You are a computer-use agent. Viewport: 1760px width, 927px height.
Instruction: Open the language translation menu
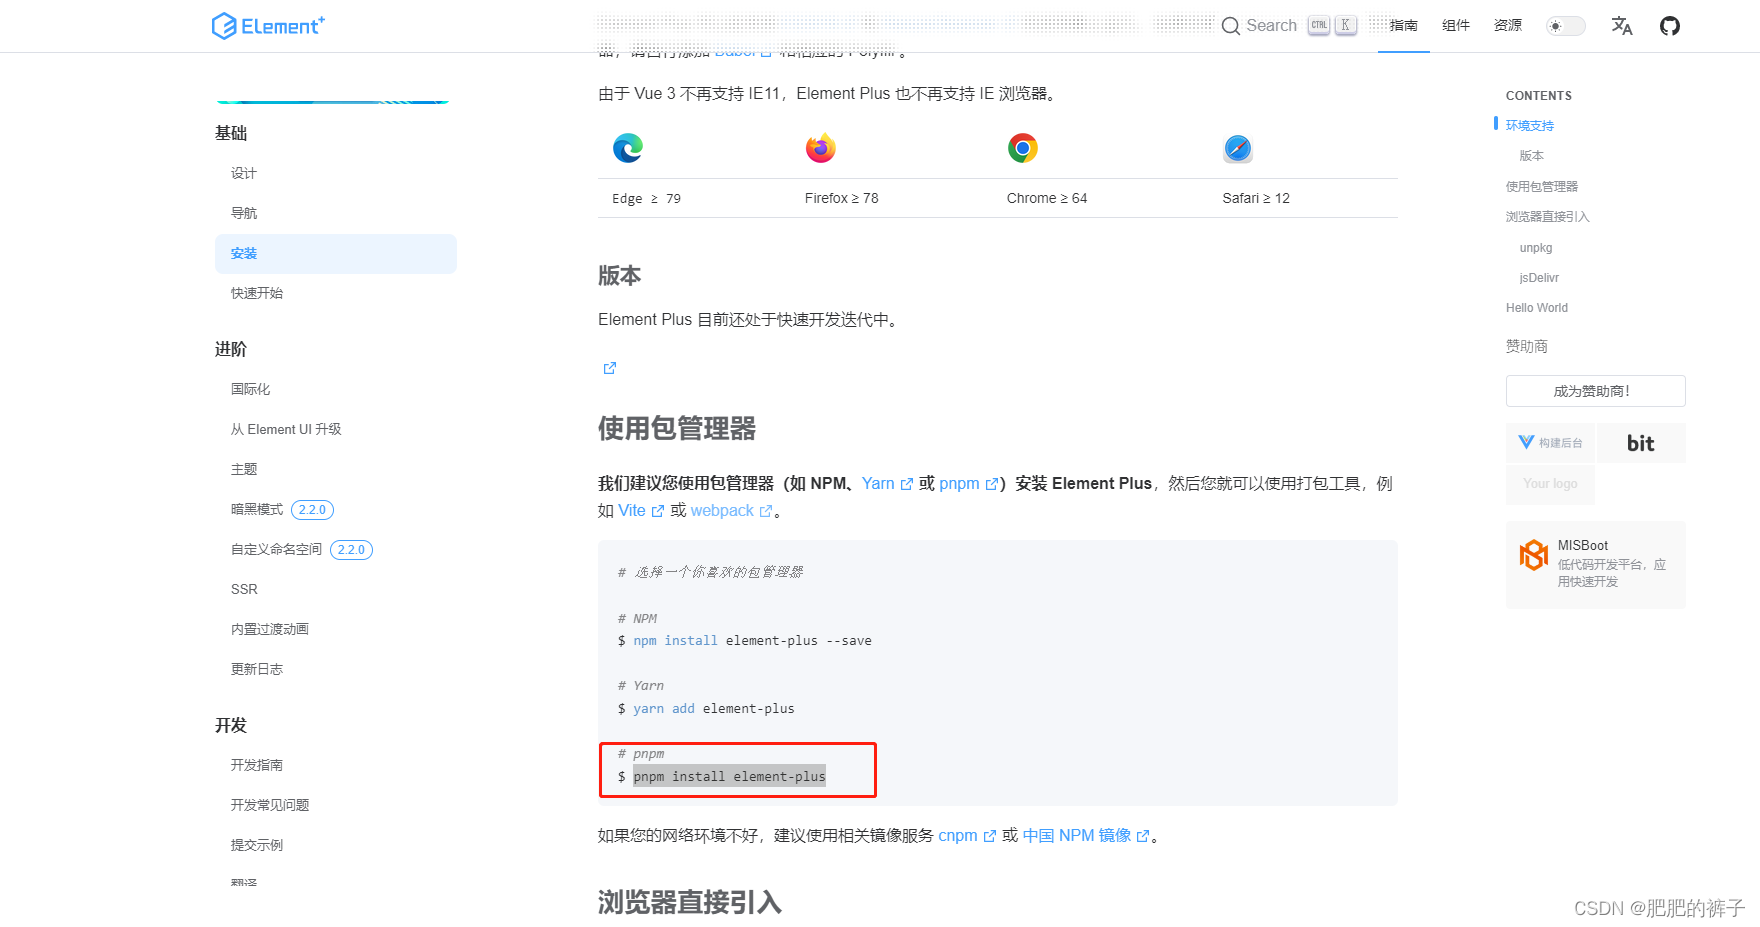point(1622,26)
